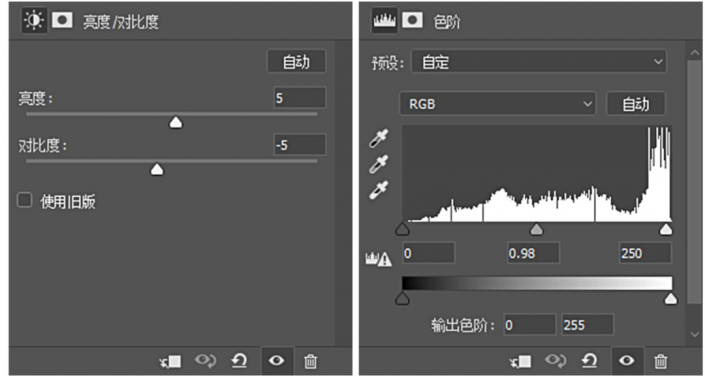Select the mask icon in Levels panel
Image resolution: width=705 pixels, height=376 pixels.
(x=412, y=21)
